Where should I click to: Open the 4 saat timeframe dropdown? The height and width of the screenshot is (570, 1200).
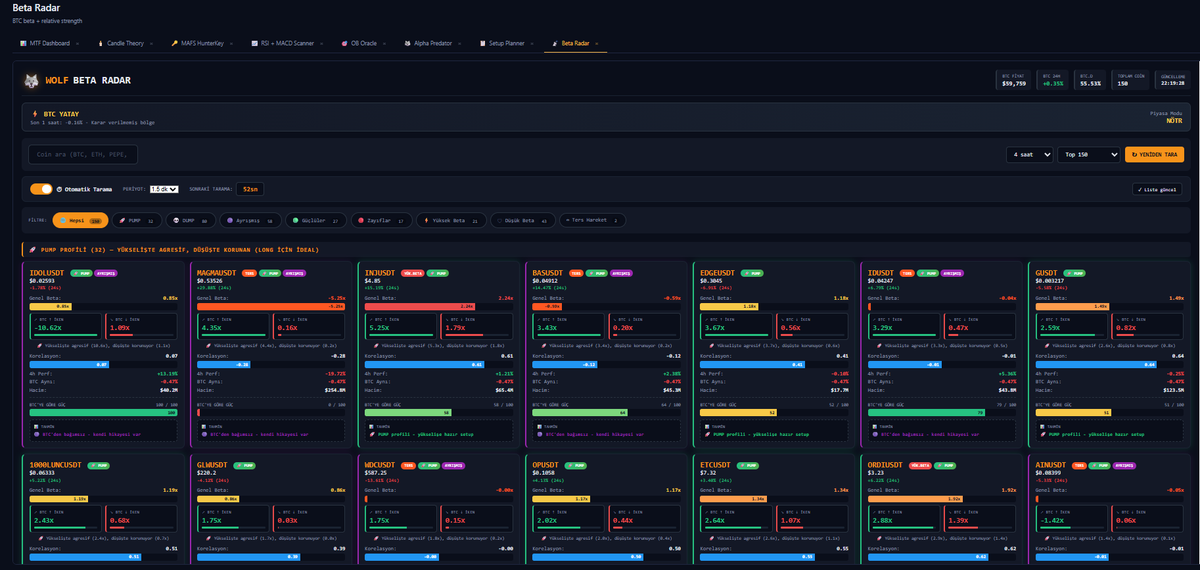(x=1029, y=155)
